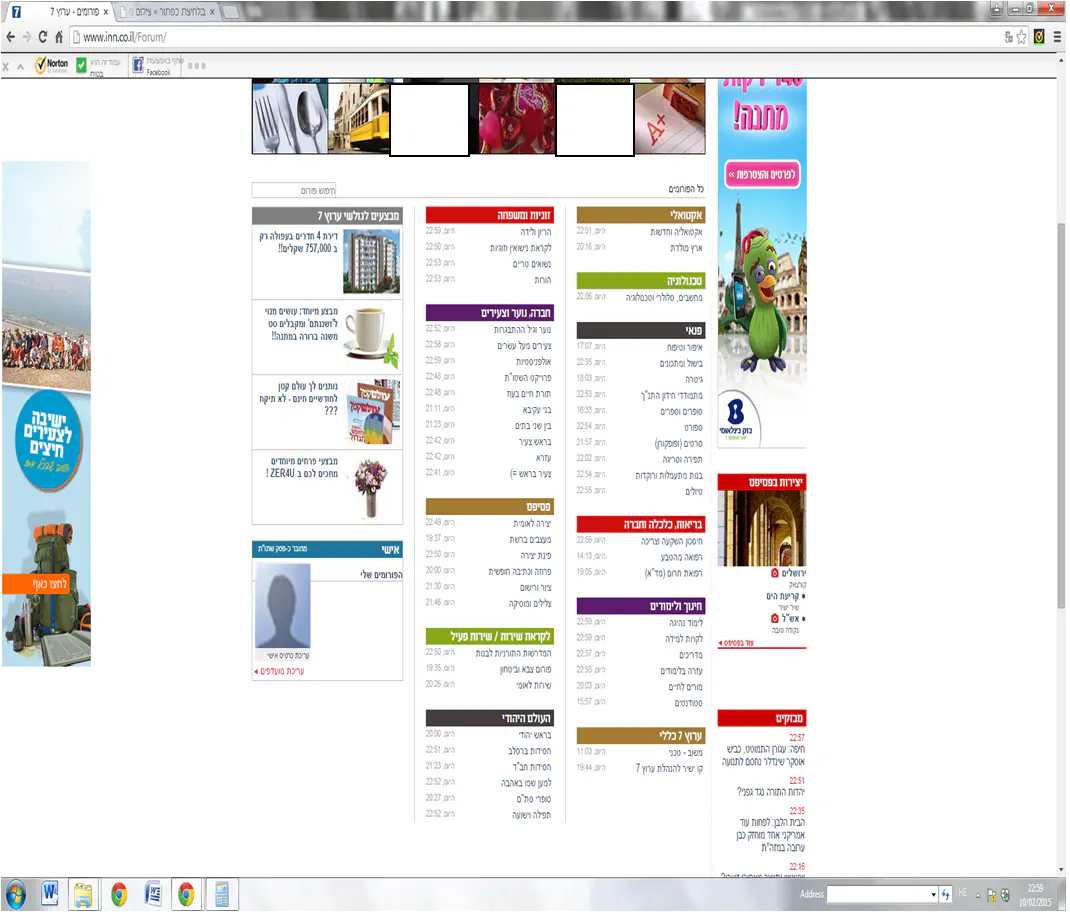Click the browser back arrow
The image size is (1070, 912).
tap(9, 37)
